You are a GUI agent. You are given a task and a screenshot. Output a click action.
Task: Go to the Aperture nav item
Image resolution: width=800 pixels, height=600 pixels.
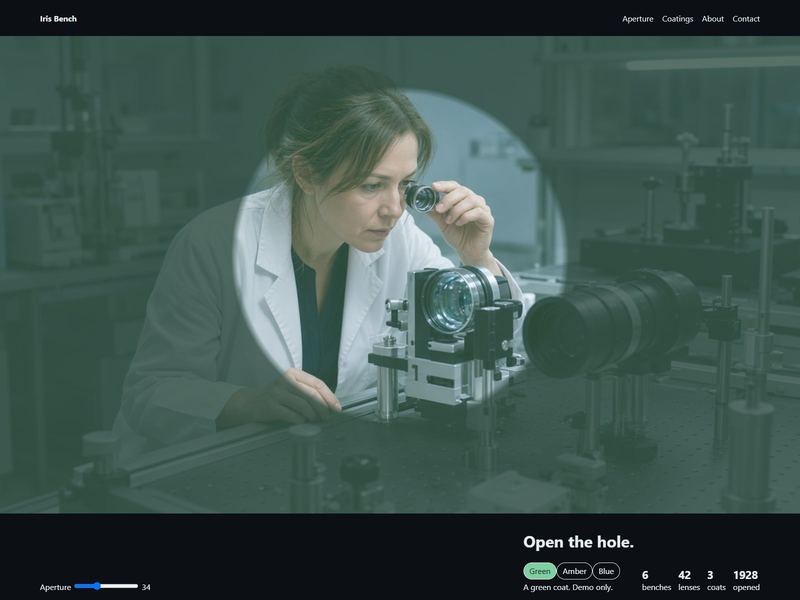point(637,19)
